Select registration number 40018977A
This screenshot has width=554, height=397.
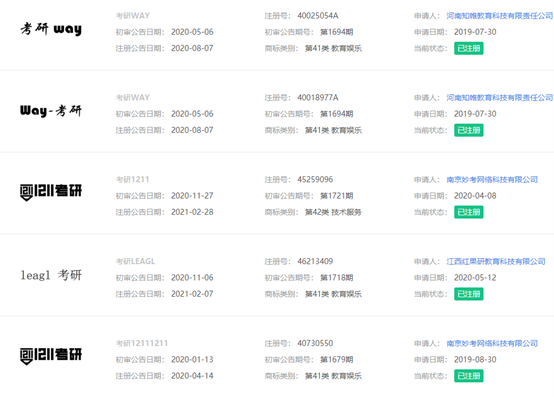(318, 97)
